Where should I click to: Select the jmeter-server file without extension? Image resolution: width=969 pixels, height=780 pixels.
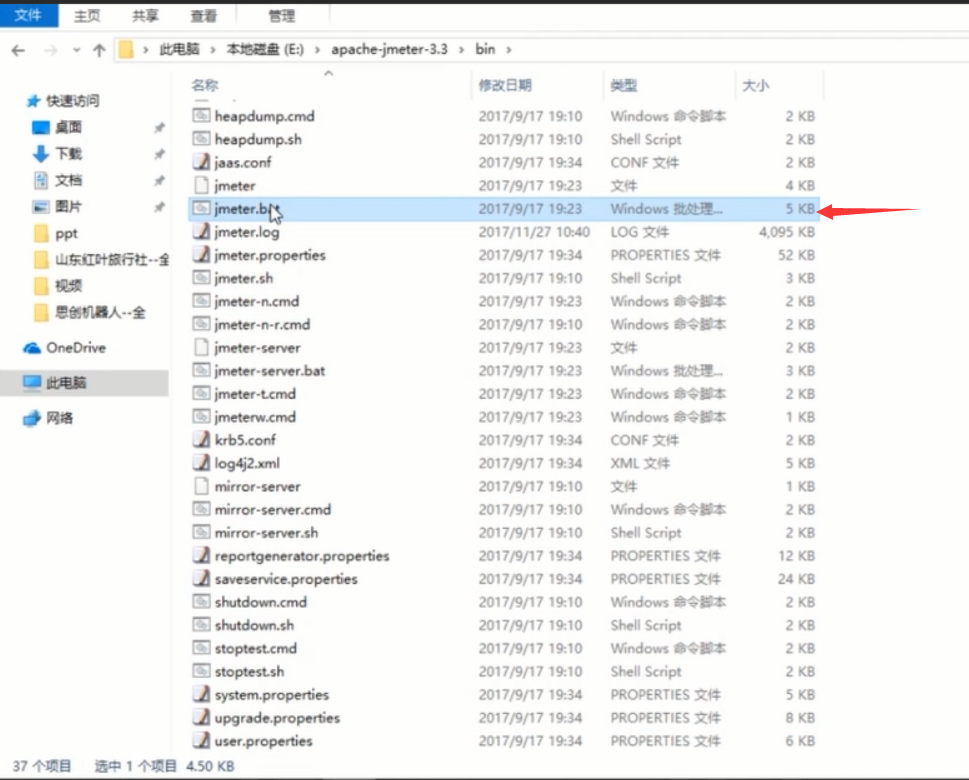(257, 347)
